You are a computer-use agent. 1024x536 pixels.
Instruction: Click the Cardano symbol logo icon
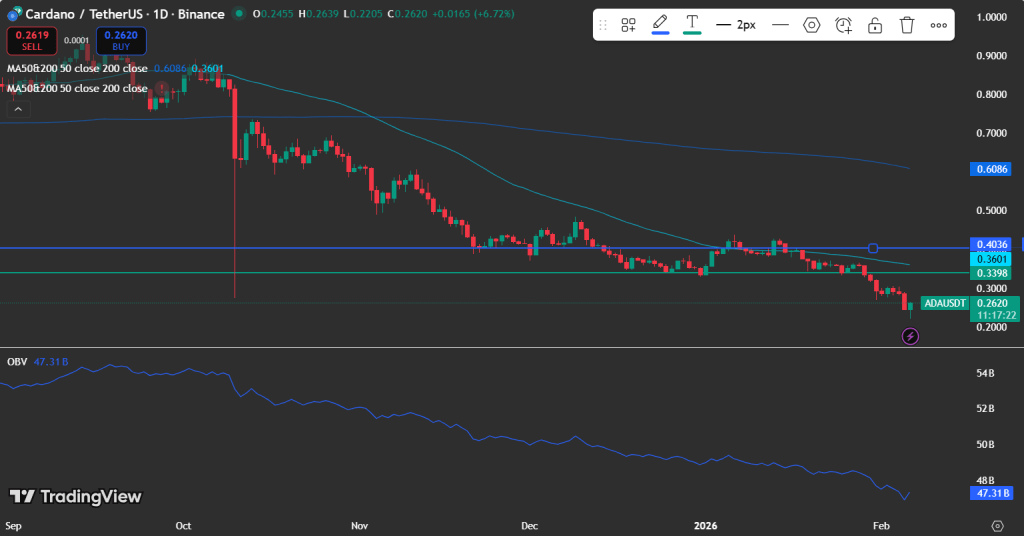[14, 14]
